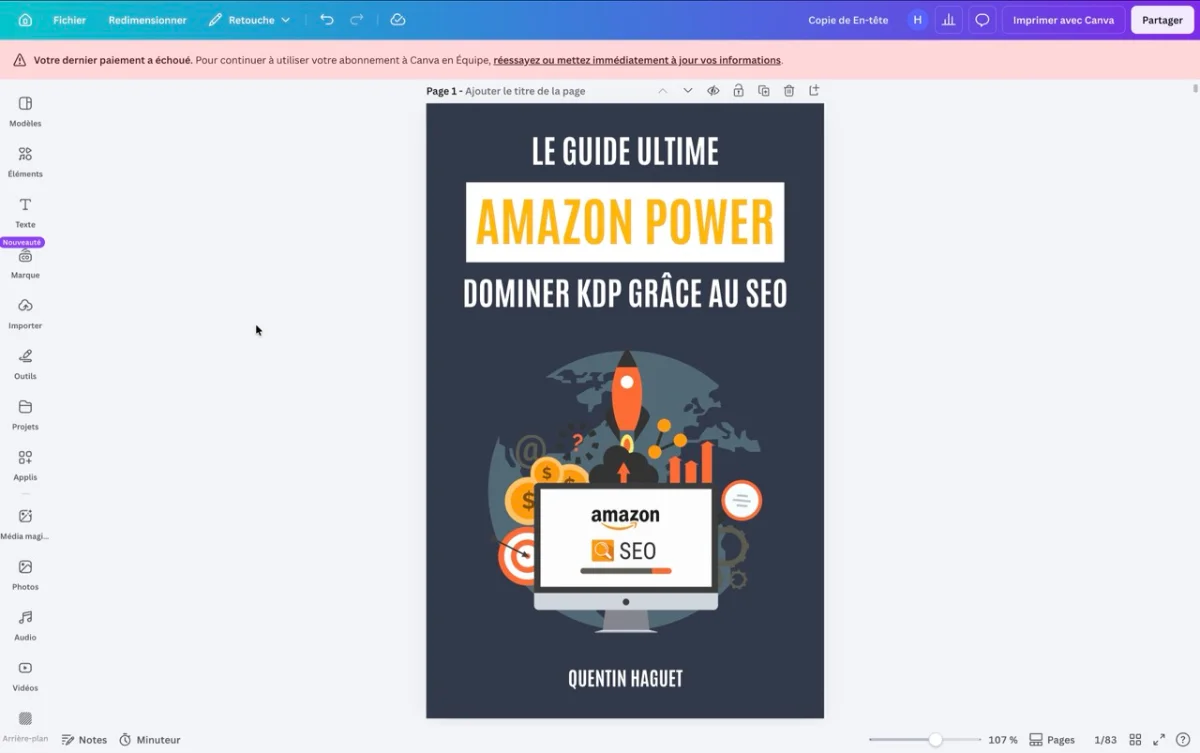Click Imprimer avec Canva button
This screenshot has height=753, width=1200.
pos(1063,20)
